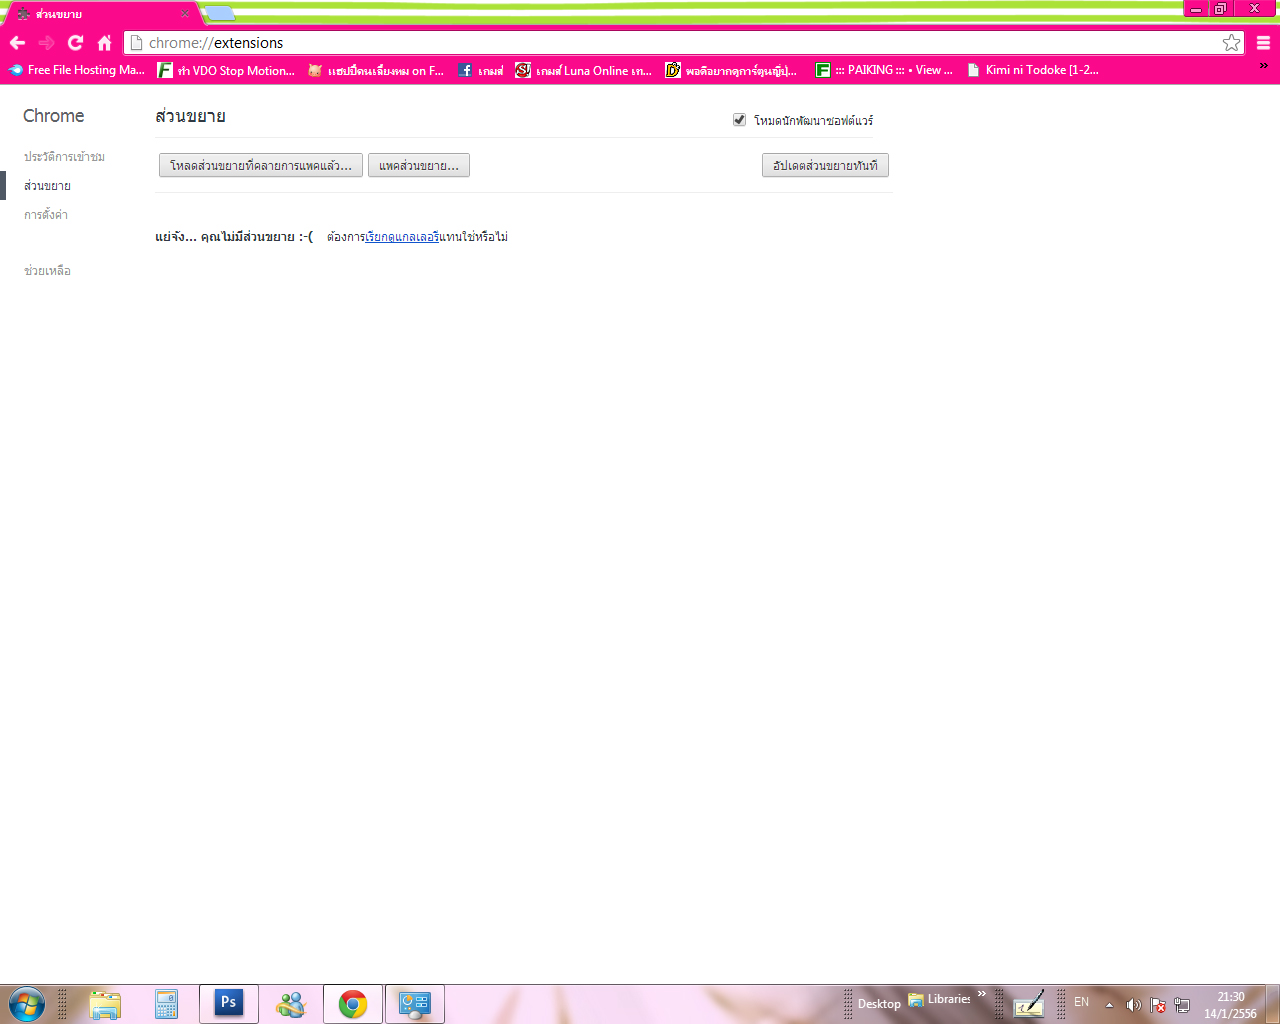Follow the เรียกดูแกลเลอรี link
1280x1024 pixels.
[x=402, y=237]
